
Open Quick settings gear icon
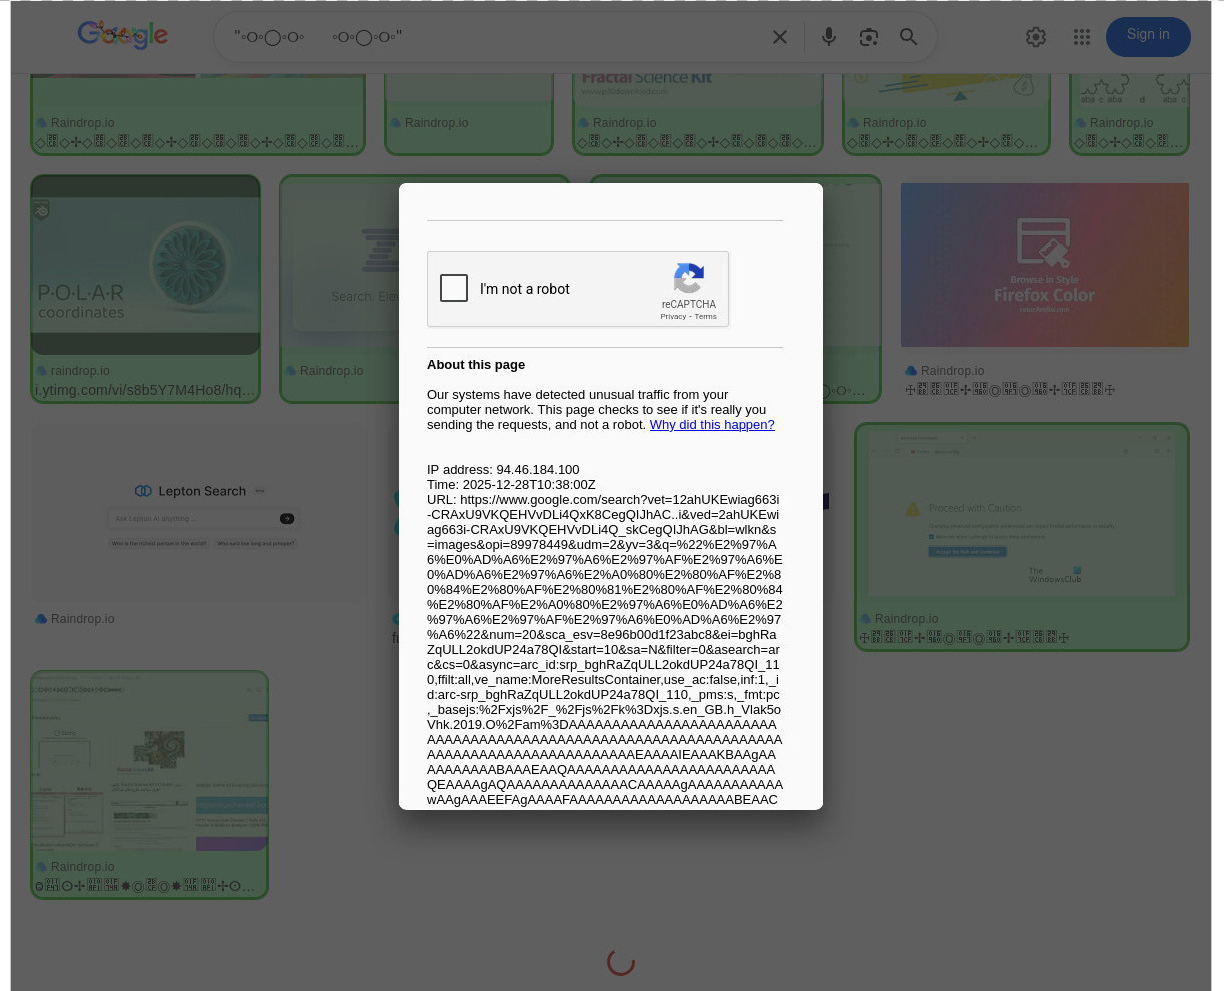1036,37
